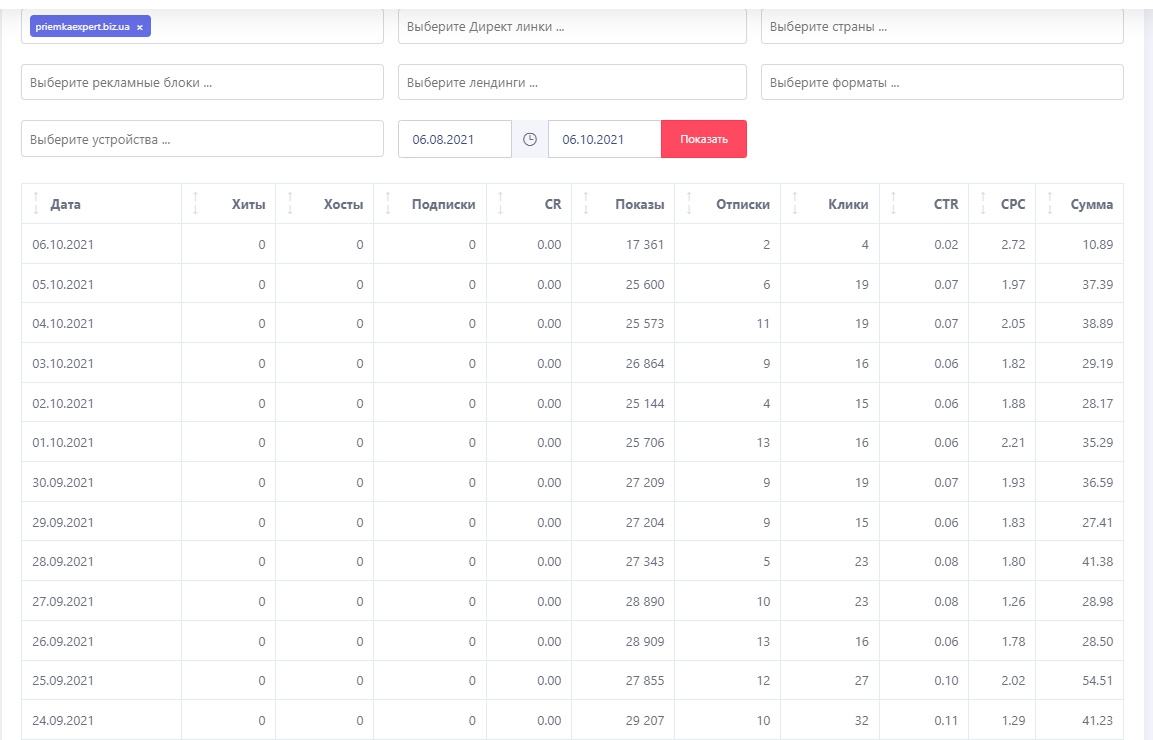The width and height of the screenshot is (1153, 740).
Task: Click the end date field 06.10.2021
Action: pos(603,139)
